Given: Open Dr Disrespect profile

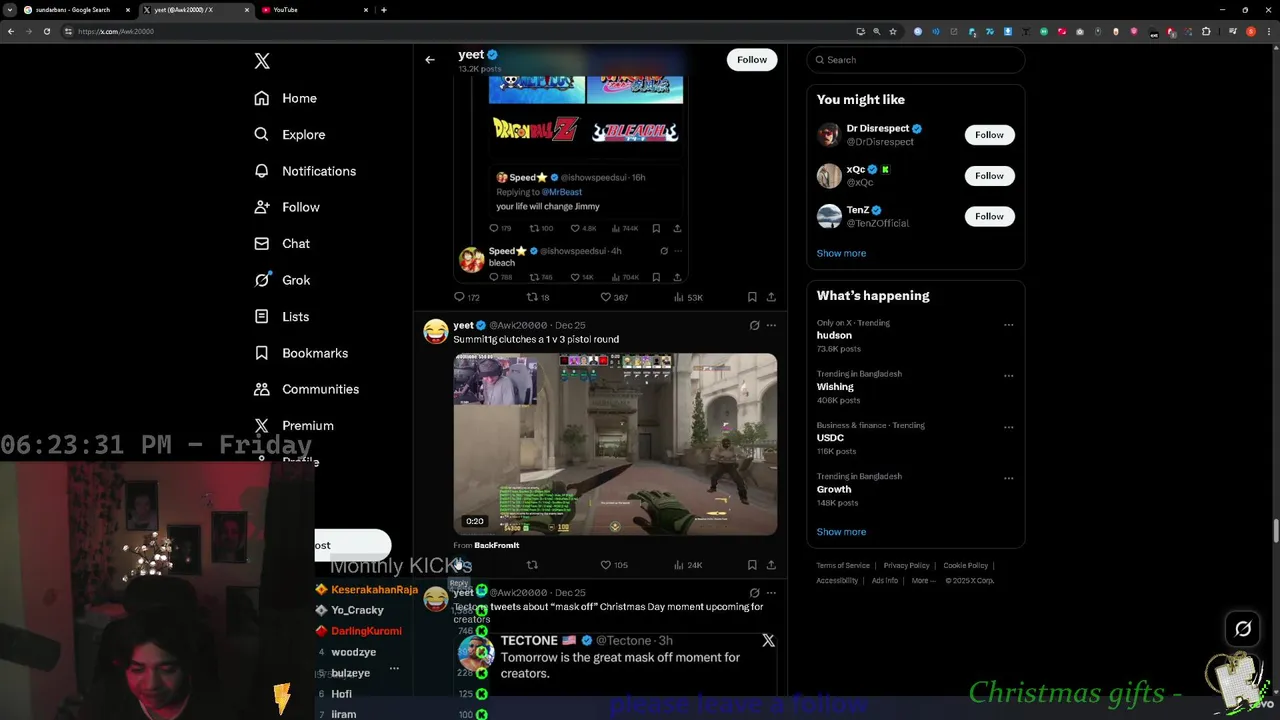Looking at the screenshot, I should (878, 128).
